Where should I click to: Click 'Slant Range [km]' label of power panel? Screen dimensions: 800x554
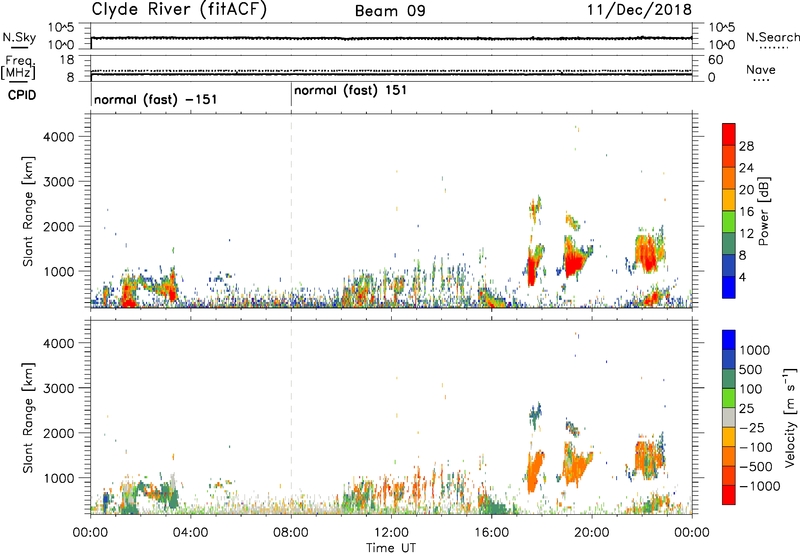[28, 211]
